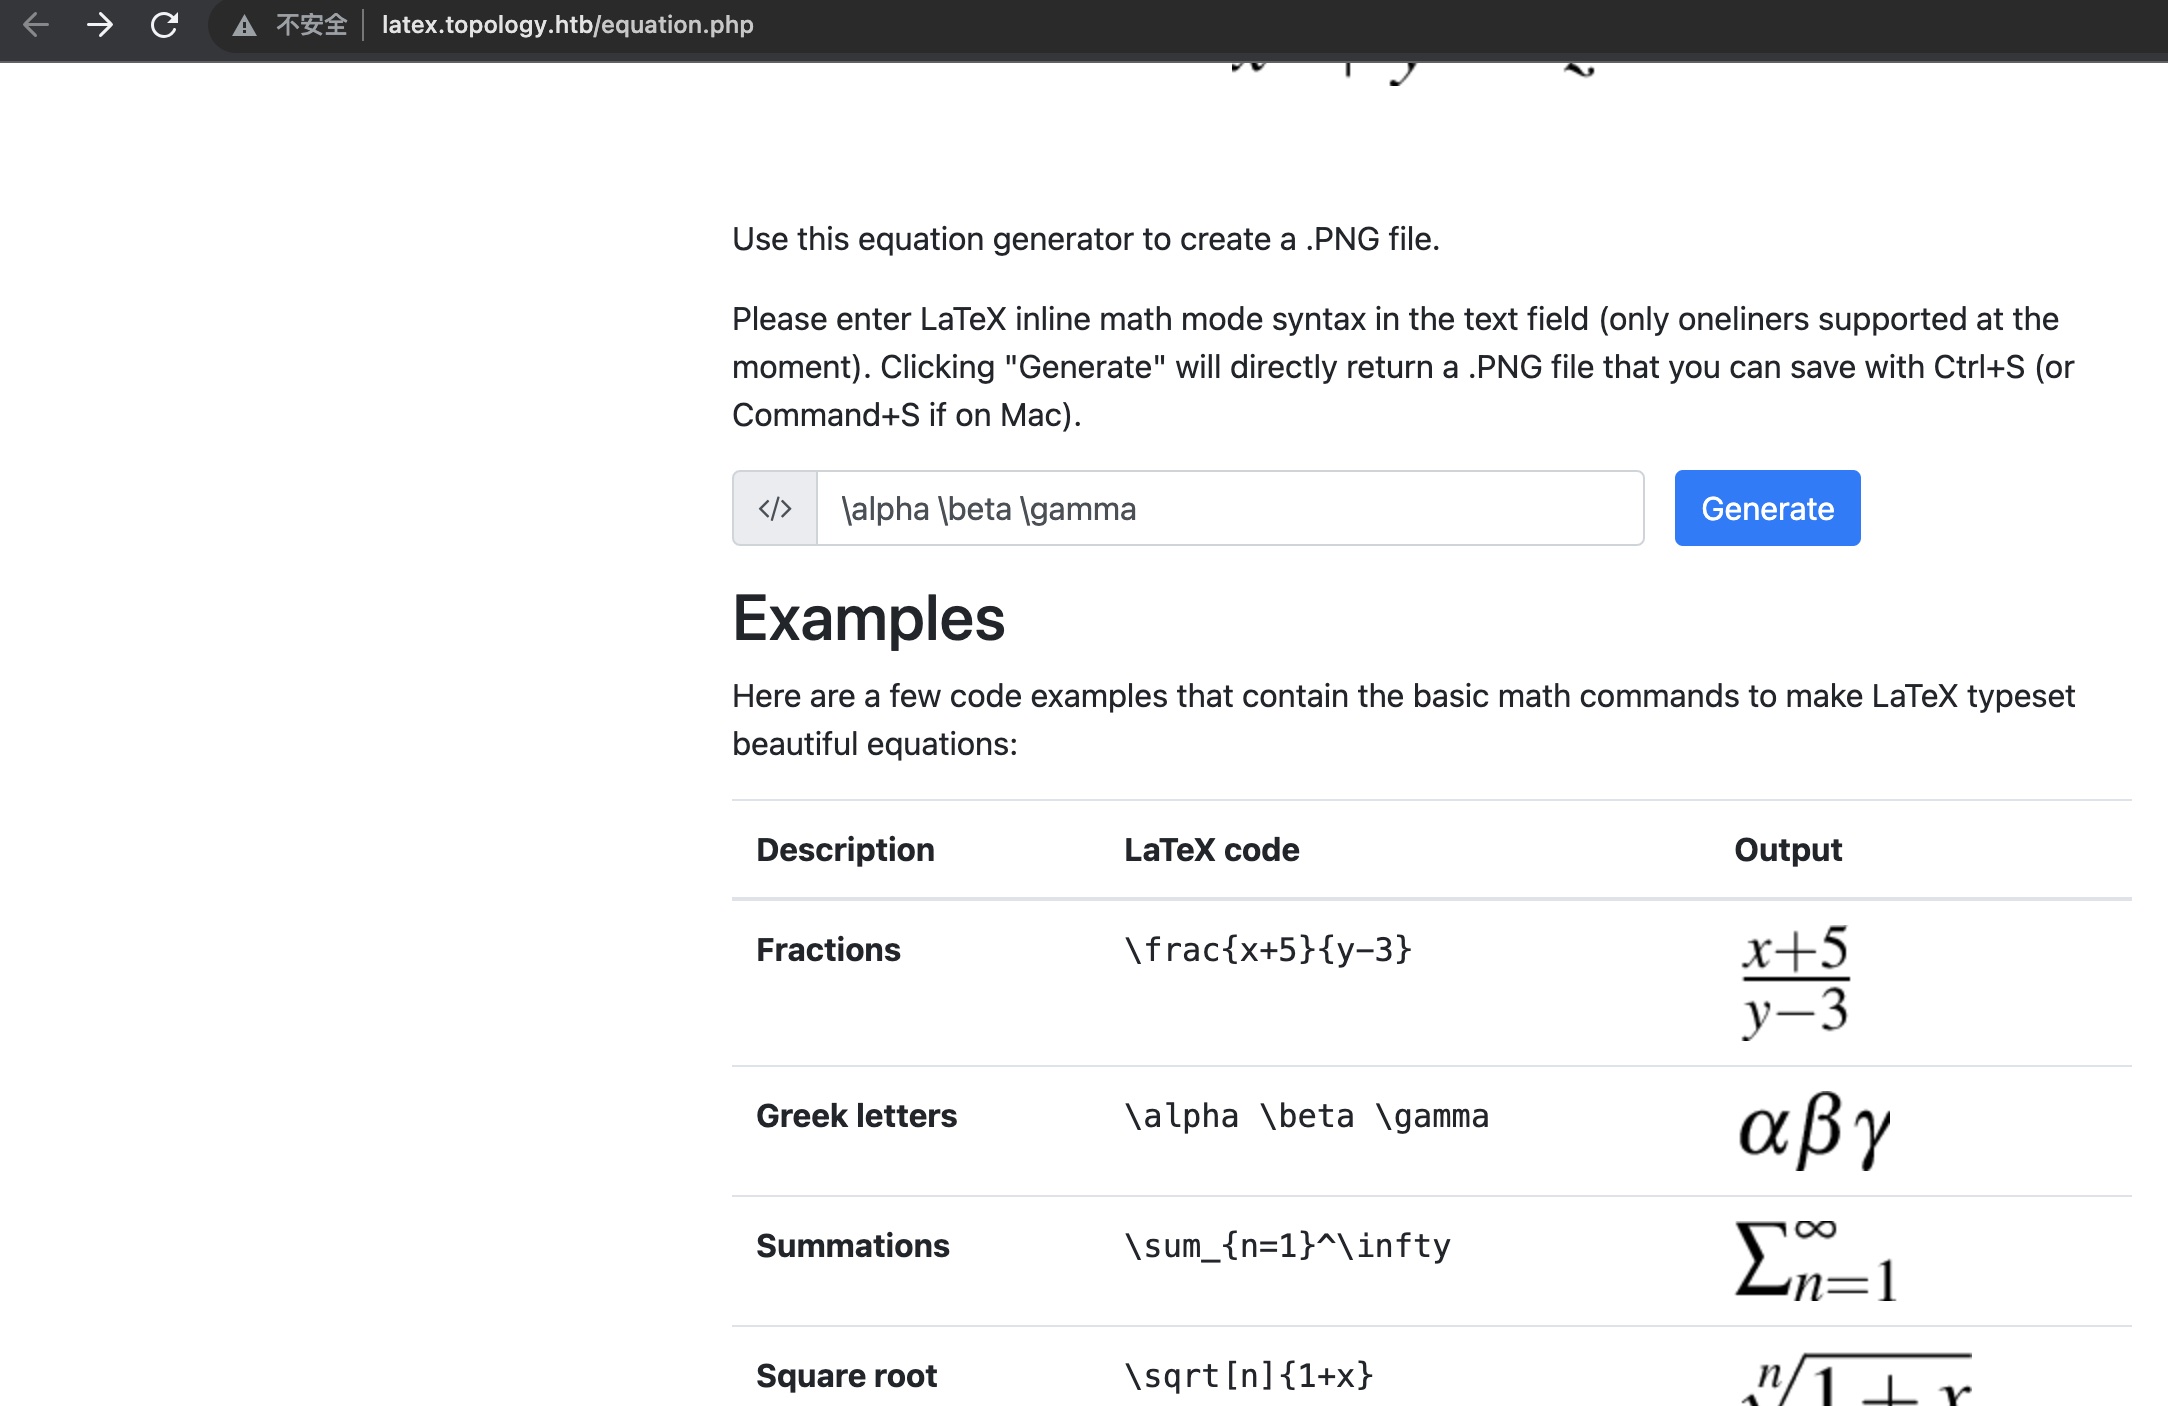2168x1406 pixels.
Task: Click the rendered fraction output image
Action: (1795, 981)
